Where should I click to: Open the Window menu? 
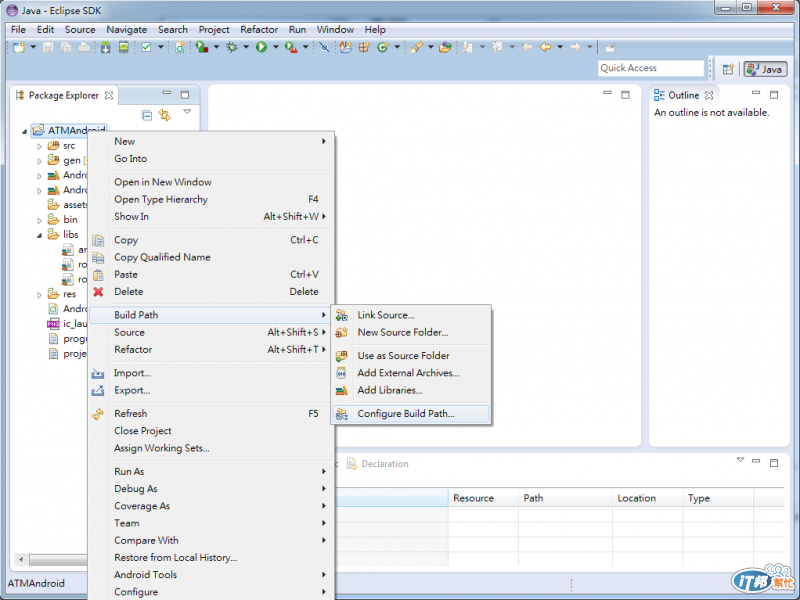coord(335,30)
